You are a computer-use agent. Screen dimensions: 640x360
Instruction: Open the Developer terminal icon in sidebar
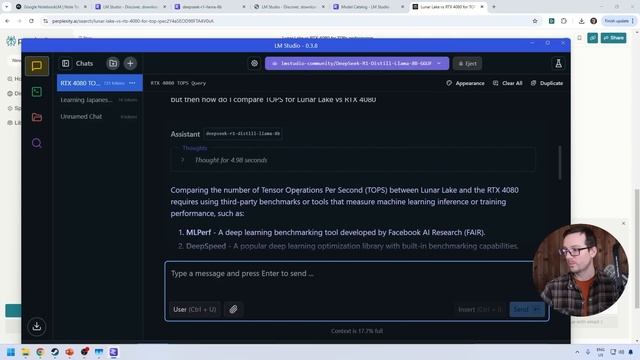pyautogui.click(x=37, y=92)
